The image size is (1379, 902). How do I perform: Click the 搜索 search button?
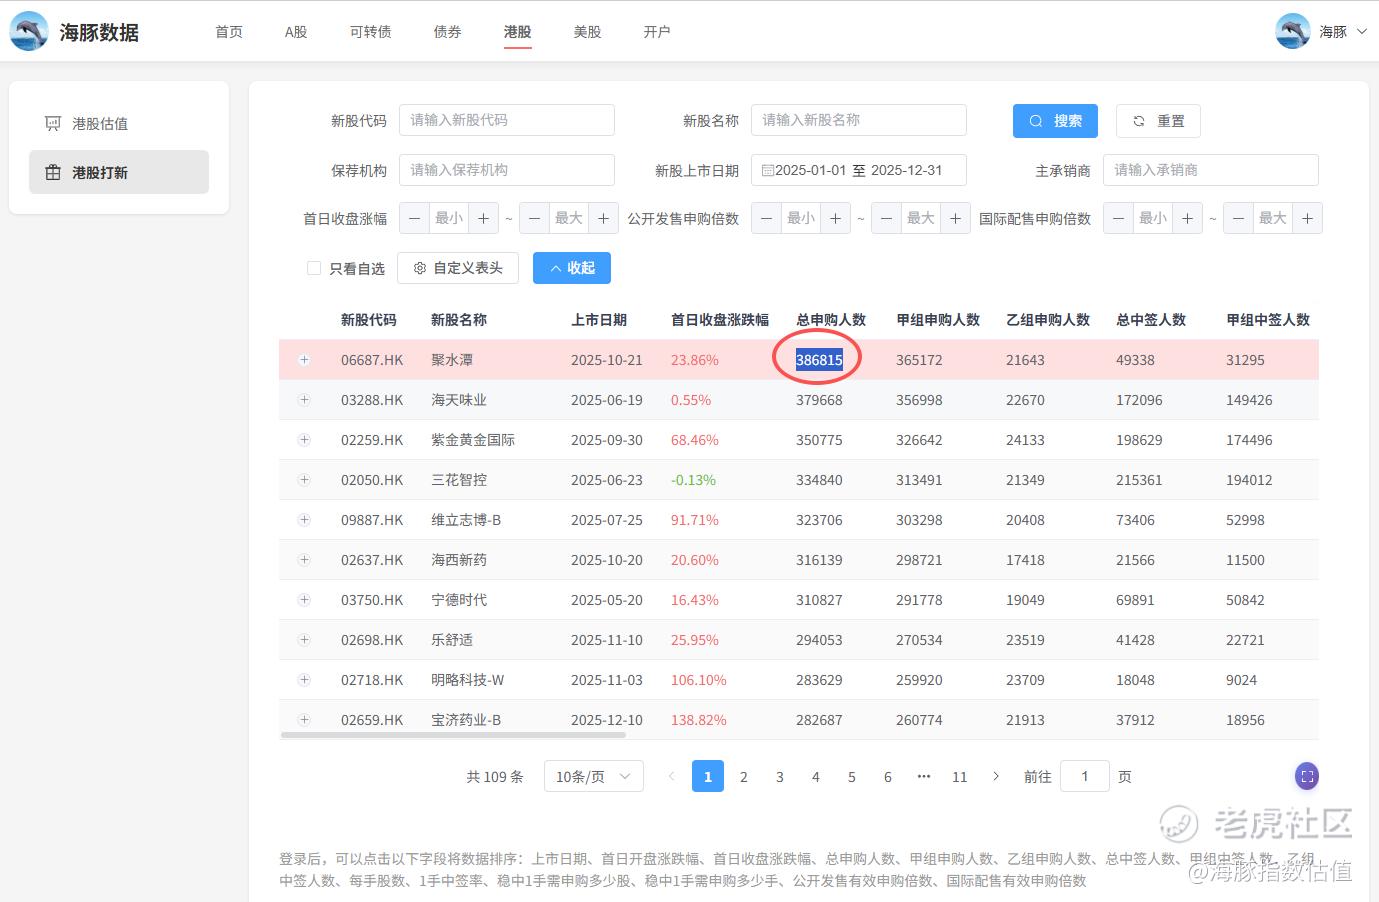click(x=1055, y=121)
